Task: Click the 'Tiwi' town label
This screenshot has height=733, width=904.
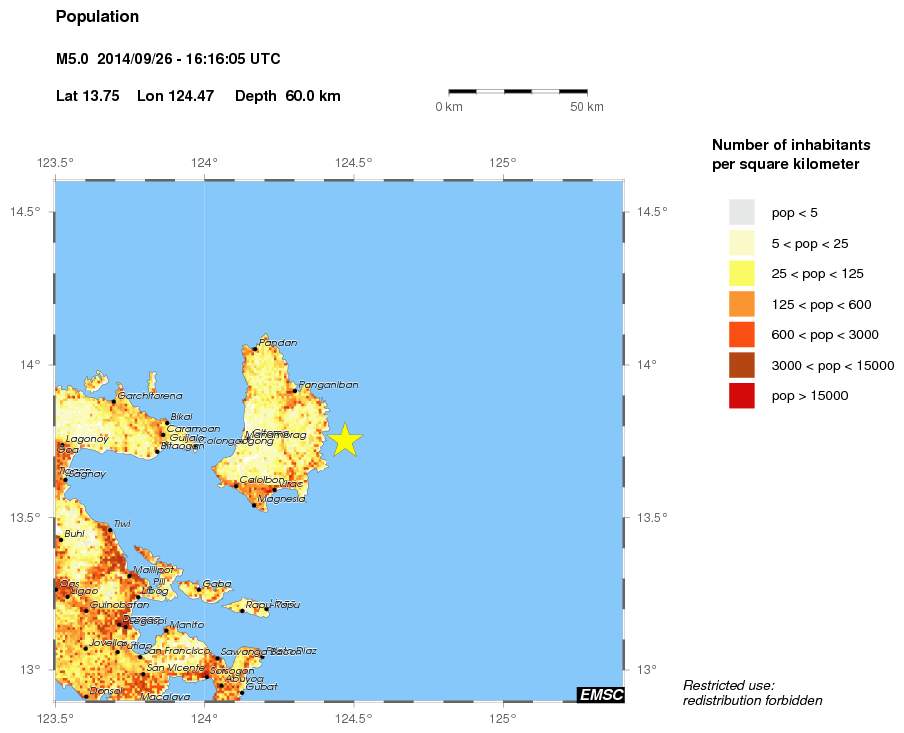Action: pos(122,524)
